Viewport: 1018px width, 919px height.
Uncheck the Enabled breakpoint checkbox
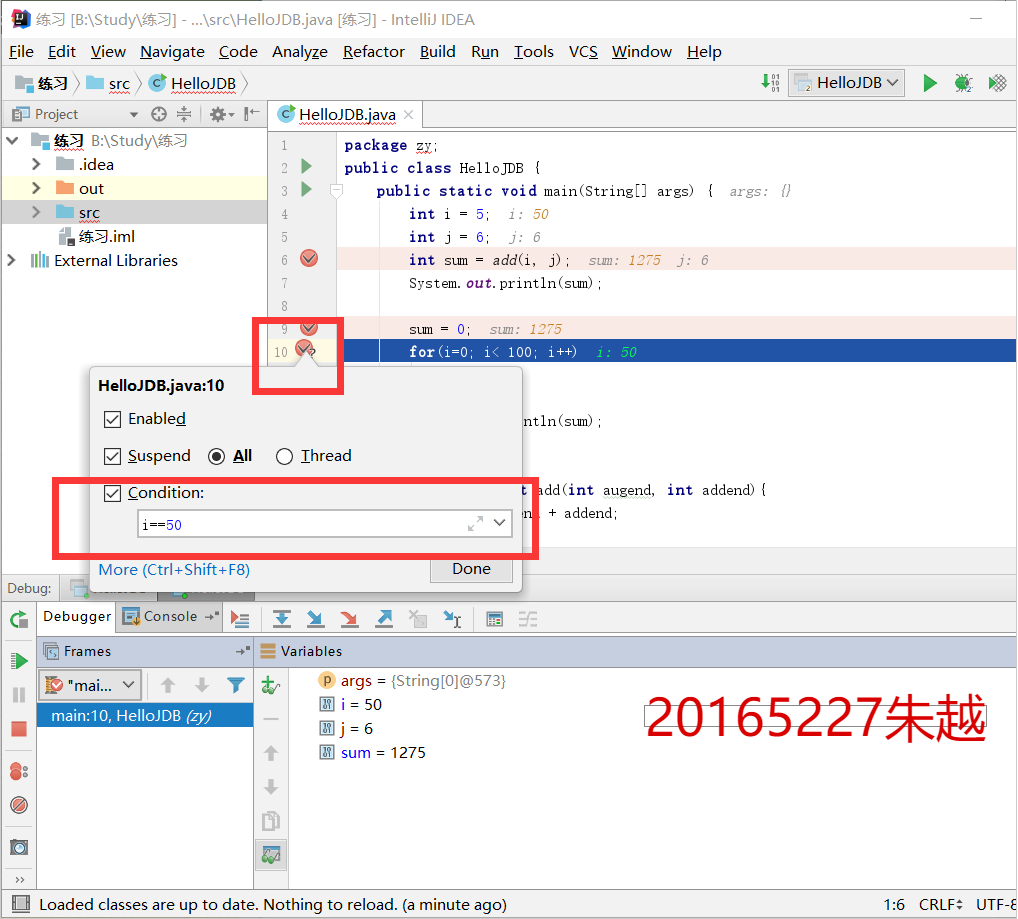(x=112, y=419)
